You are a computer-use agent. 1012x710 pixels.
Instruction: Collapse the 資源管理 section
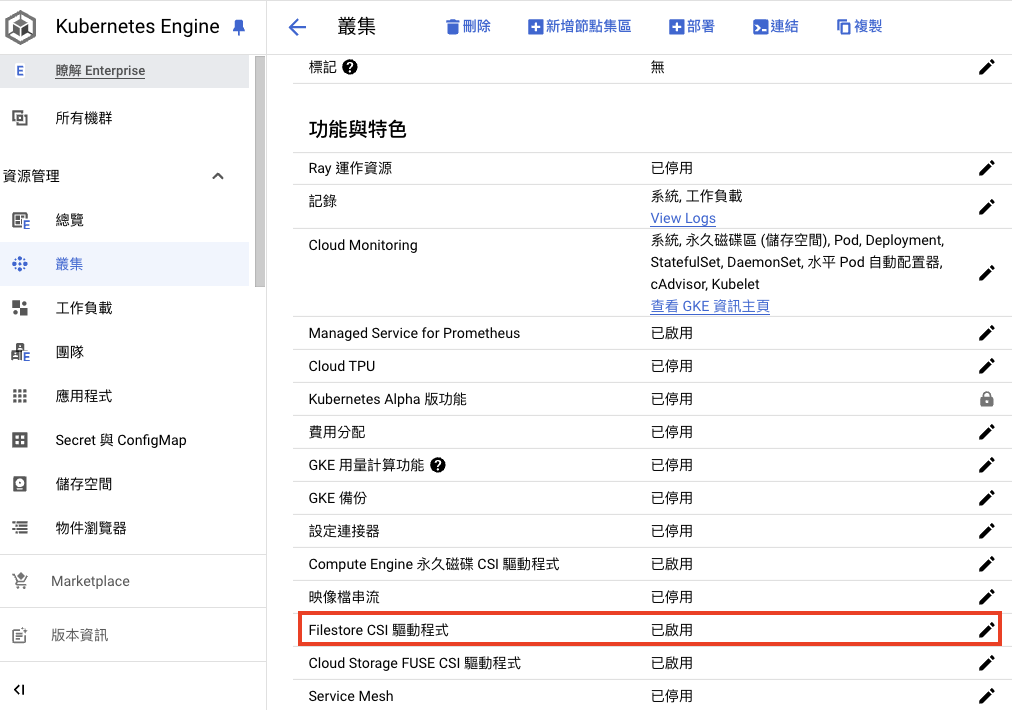click(x=218, y=176)
